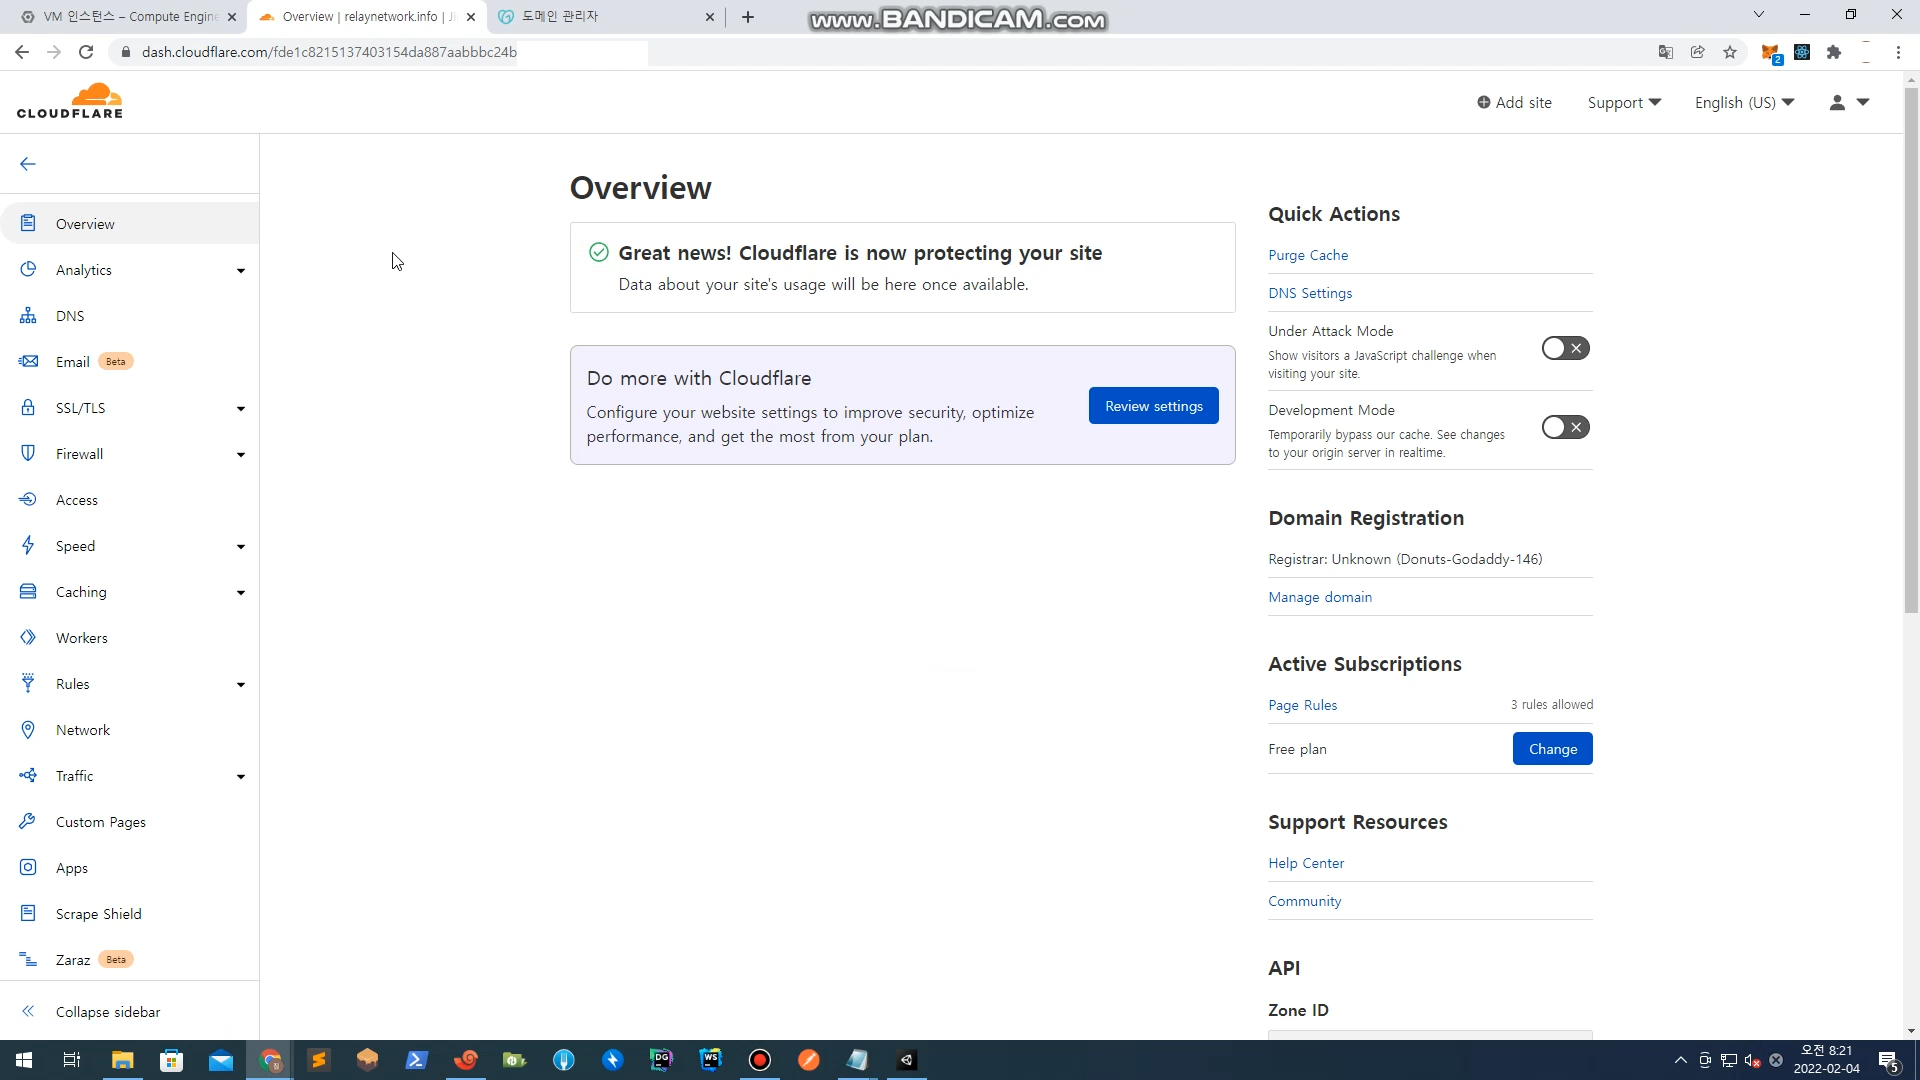Viewport: 1920px width, 1080px height.
Task: Switch to the VM Compute Engine tab
Action: pos(130,17)
